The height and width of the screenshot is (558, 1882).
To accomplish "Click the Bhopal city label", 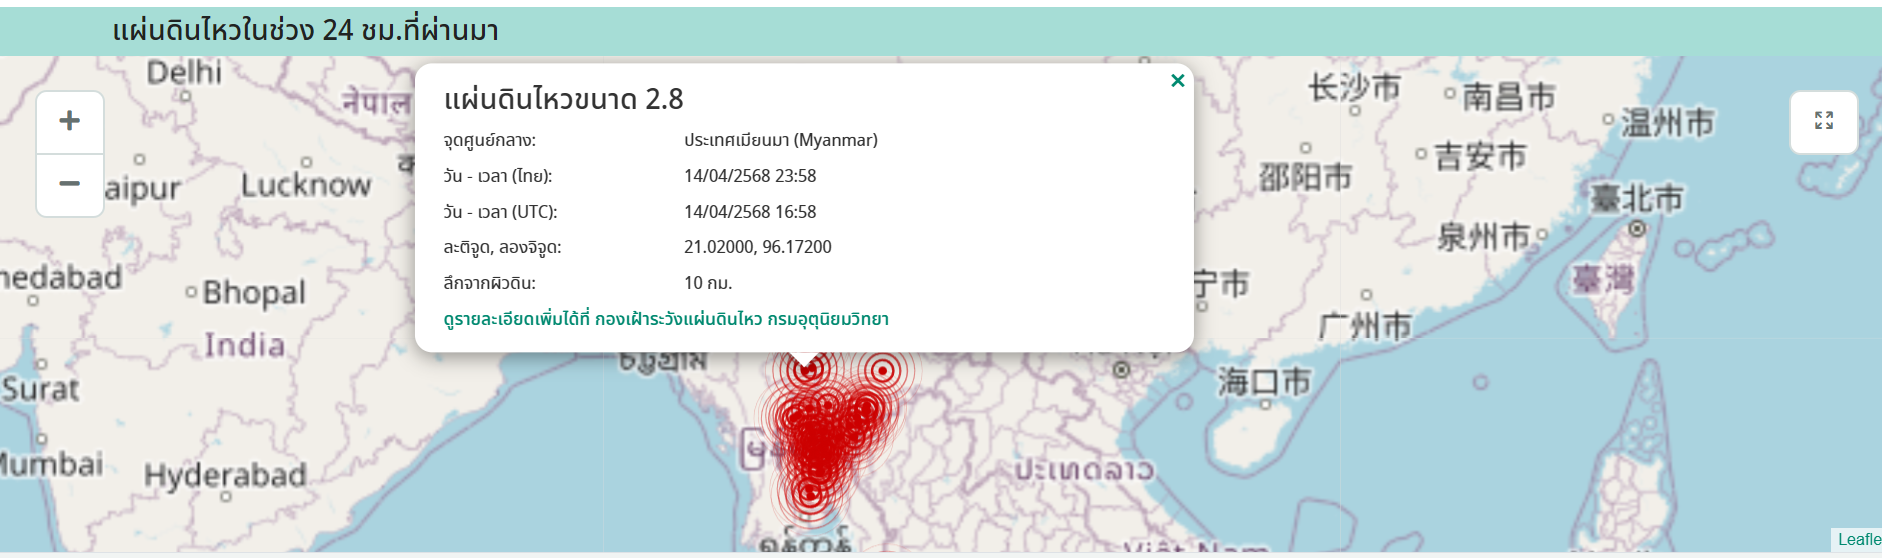I will (253, 292).
